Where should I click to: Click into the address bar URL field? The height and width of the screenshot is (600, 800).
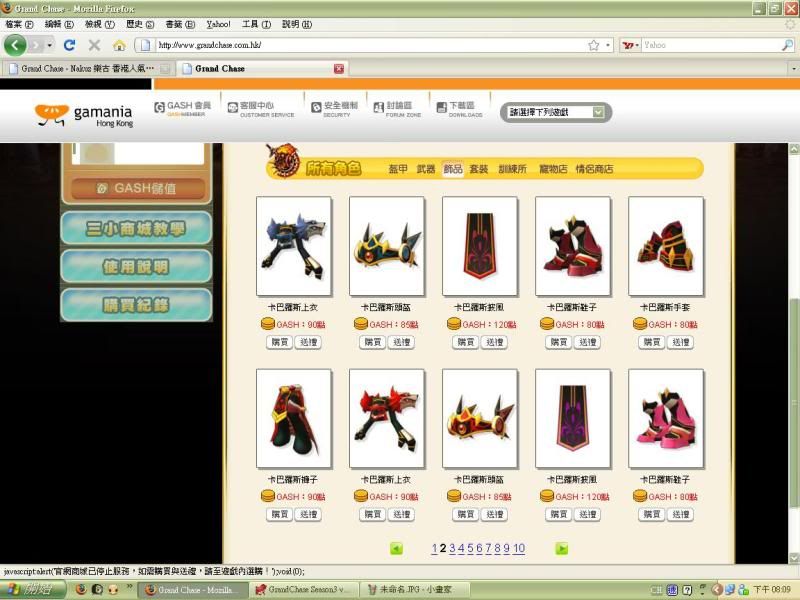click(x=370, y=45)
